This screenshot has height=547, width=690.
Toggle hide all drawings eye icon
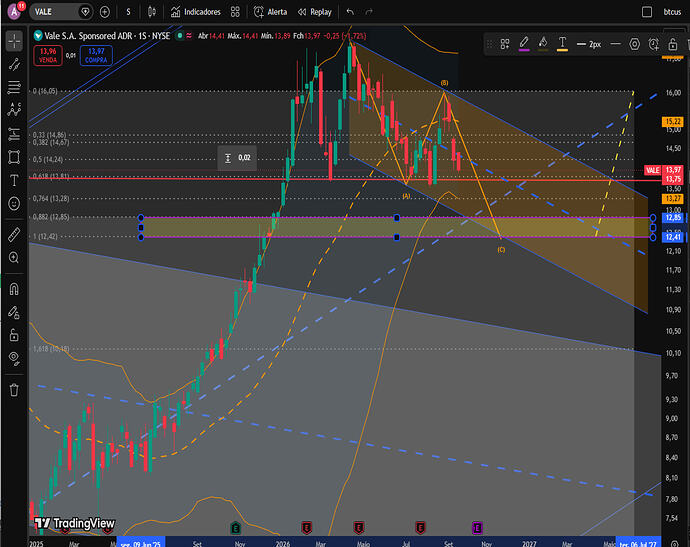click(14, 359)
